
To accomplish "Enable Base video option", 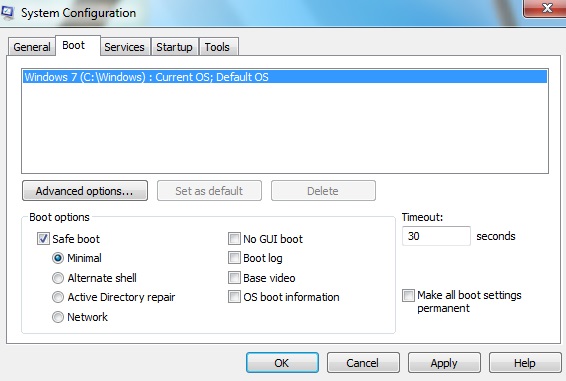I will click(x=234, y=278).
